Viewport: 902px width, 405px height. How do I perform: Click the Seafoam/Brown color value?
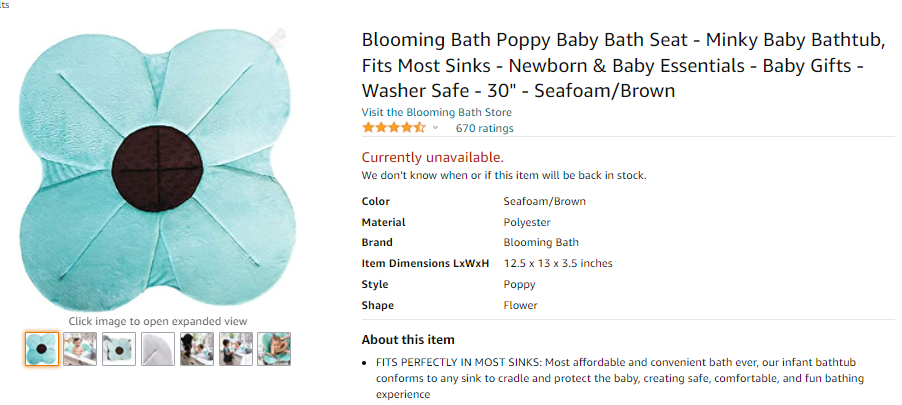click(x=544, y=201)
